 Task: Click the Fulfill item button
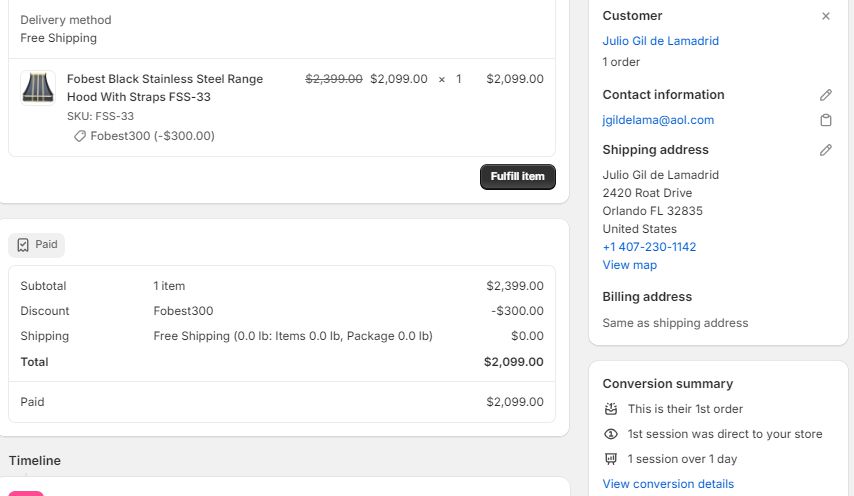(x=517, y=176)
